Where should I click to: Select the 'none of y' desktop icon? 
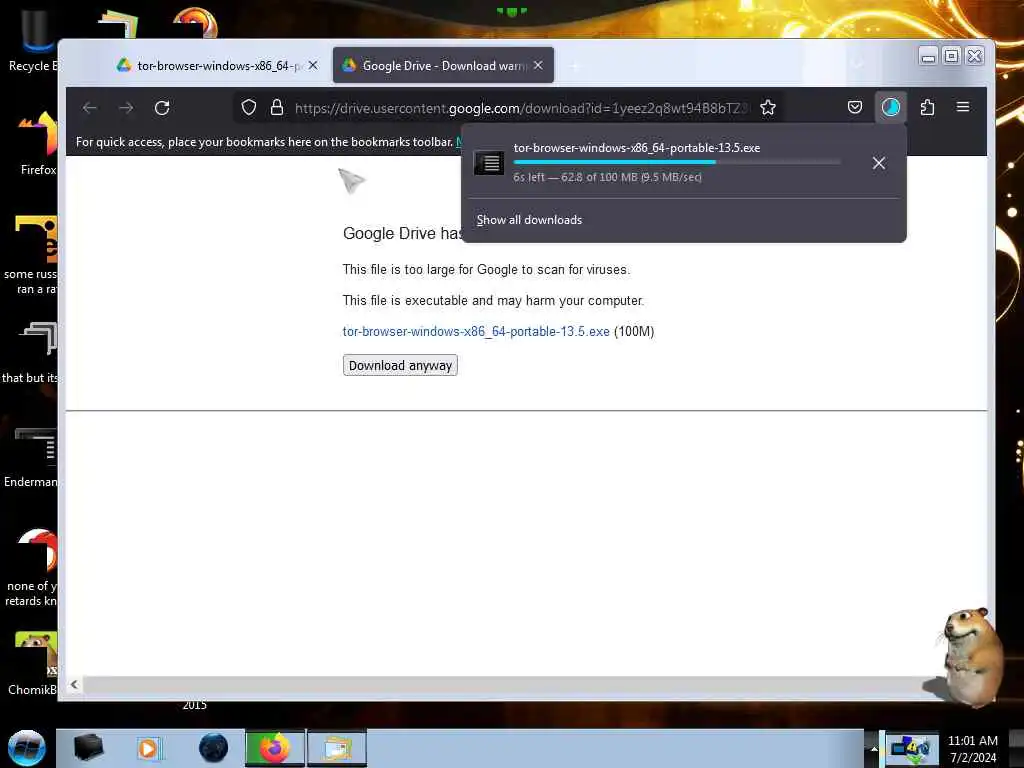pyautogui.click(x=31, y=568)
